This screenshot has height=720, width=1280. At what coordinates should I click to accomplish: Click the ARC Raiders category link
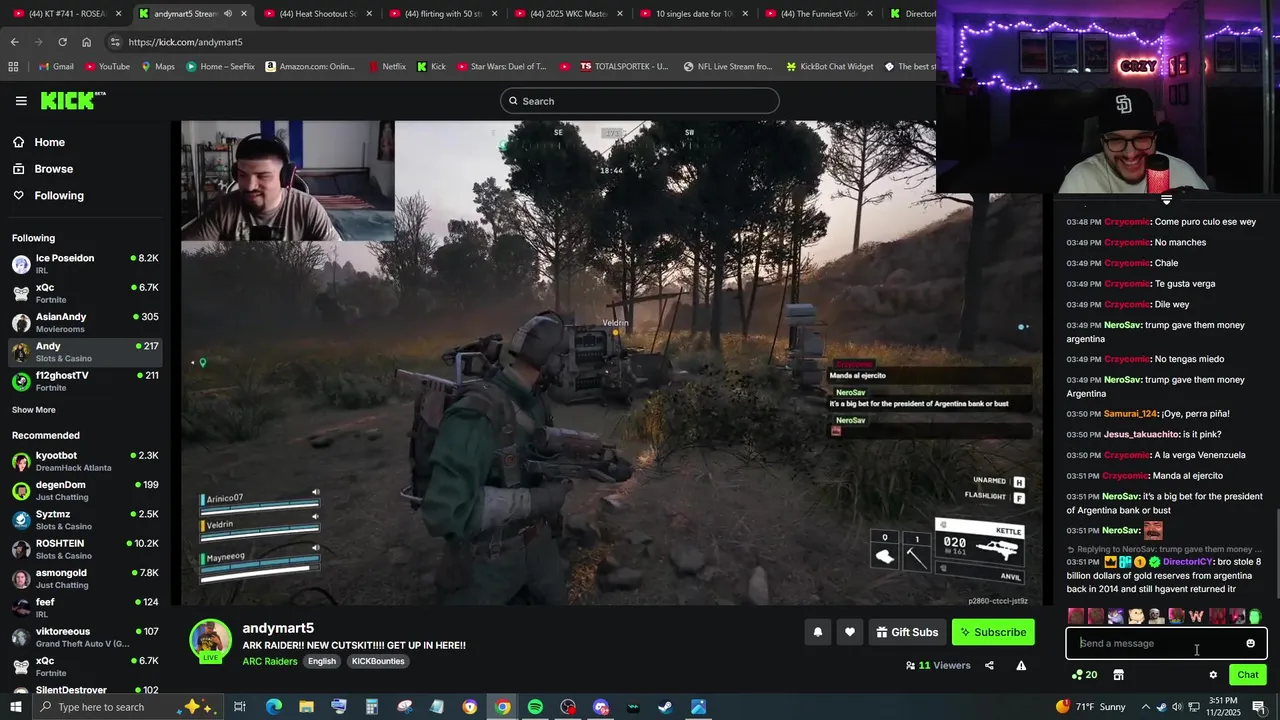(x=269, y=661)
